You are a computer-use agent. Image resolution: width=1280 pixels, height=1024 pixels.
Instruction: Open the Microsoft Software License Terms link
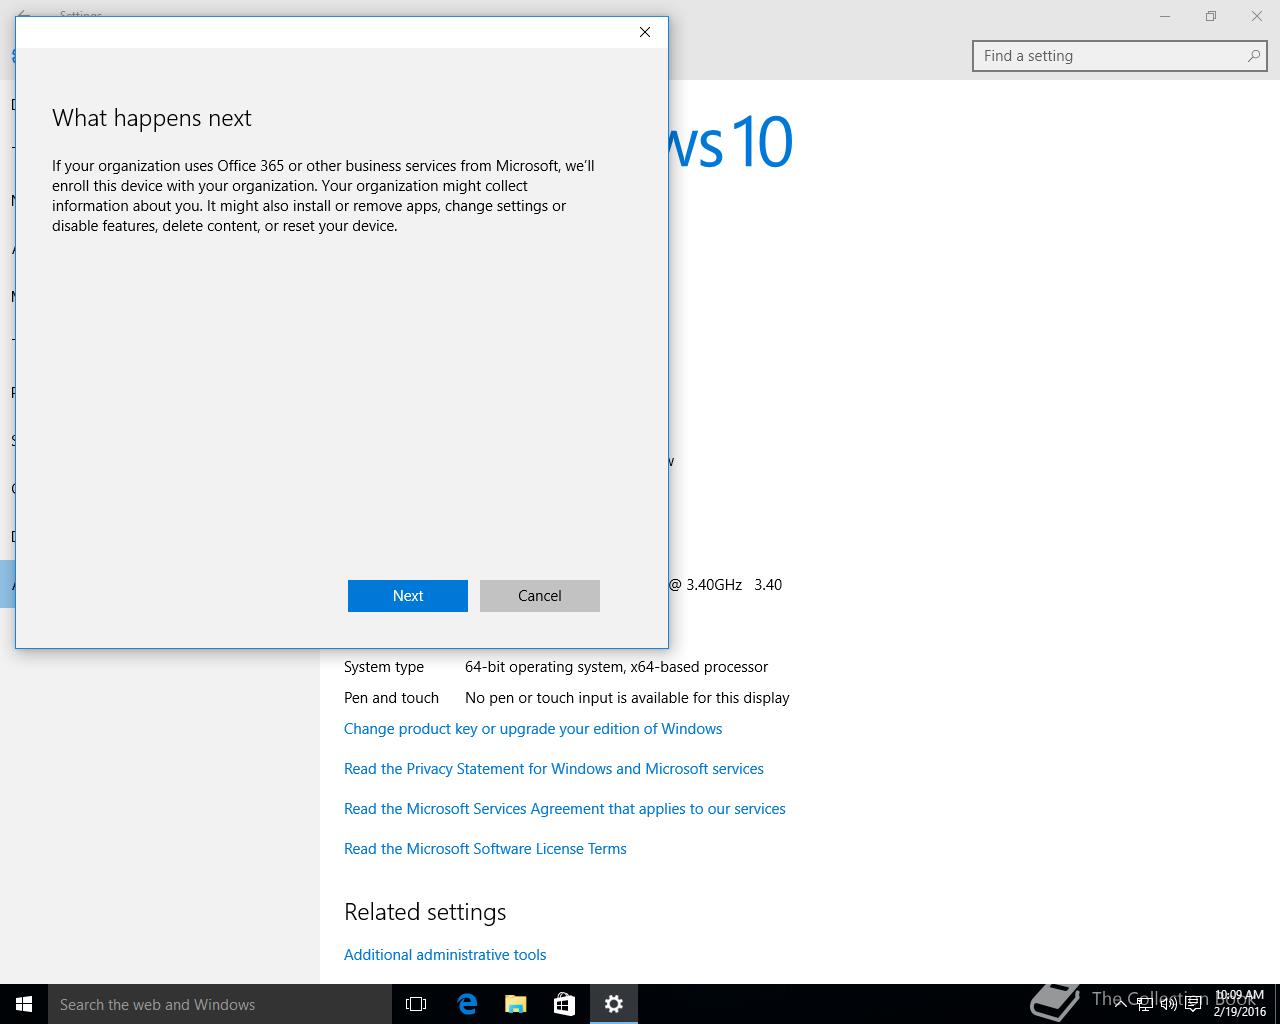(x=485, y=849)
